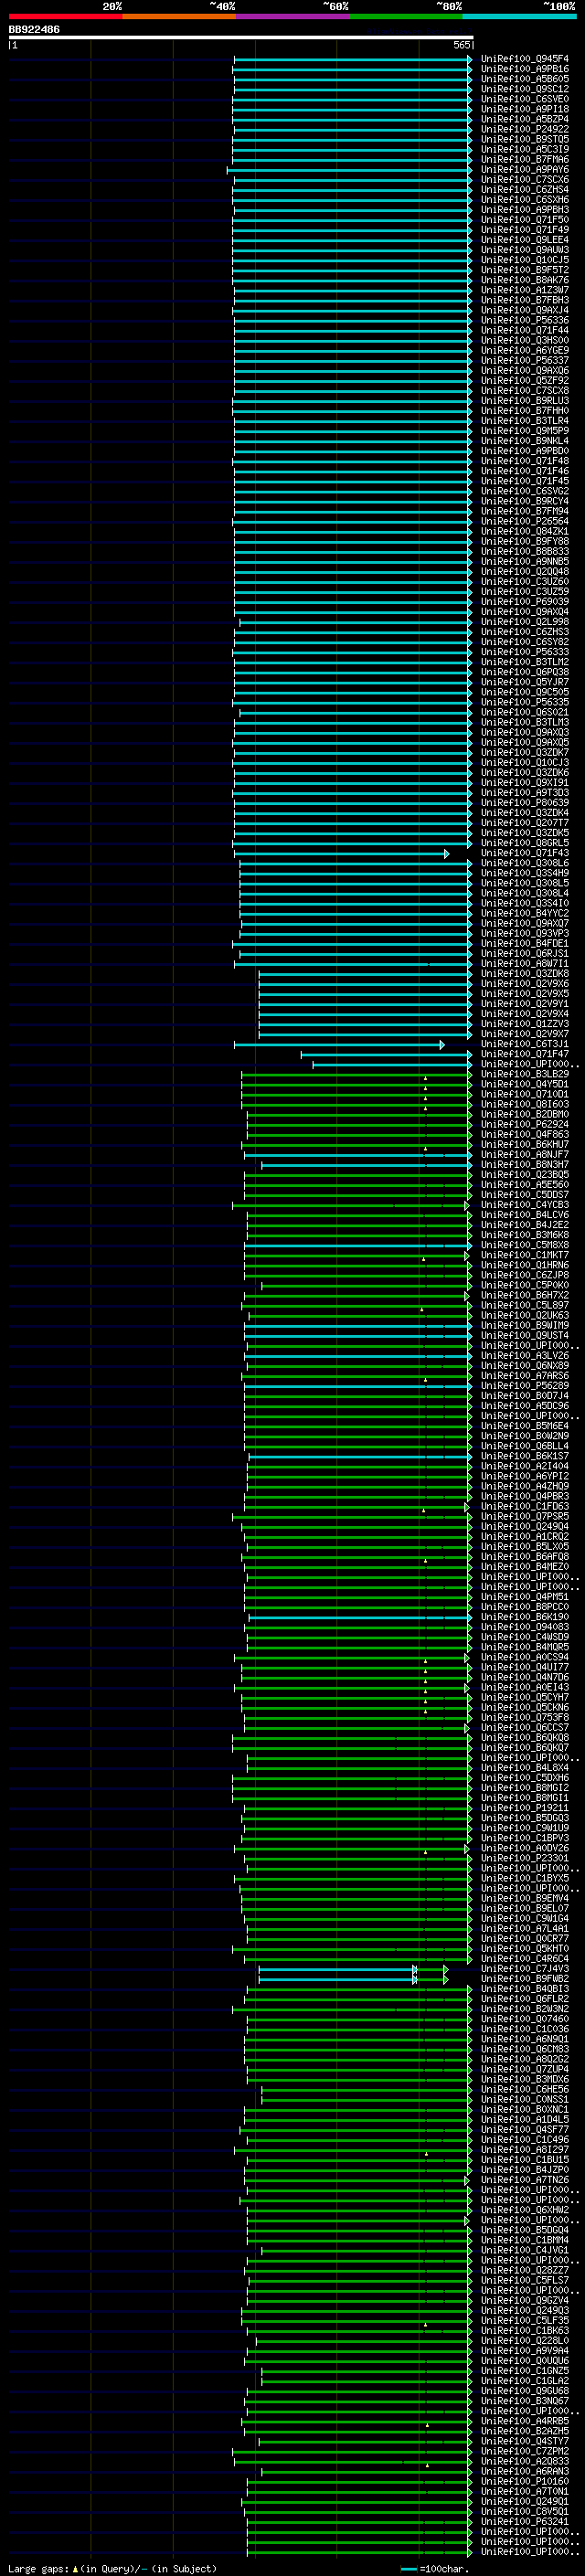585x2576 pixels.
Task: Click label UniRef100_B8N3H7
Action: click(x=524, y=1165)
